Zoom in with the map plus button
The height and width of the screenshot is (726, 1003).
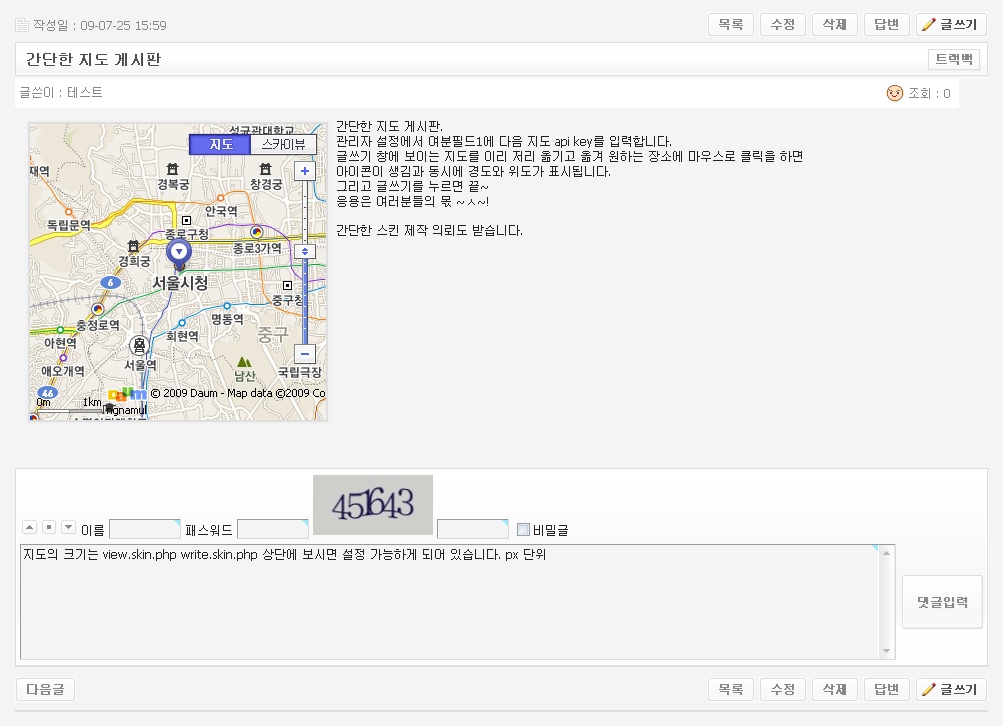click(305, 171)
